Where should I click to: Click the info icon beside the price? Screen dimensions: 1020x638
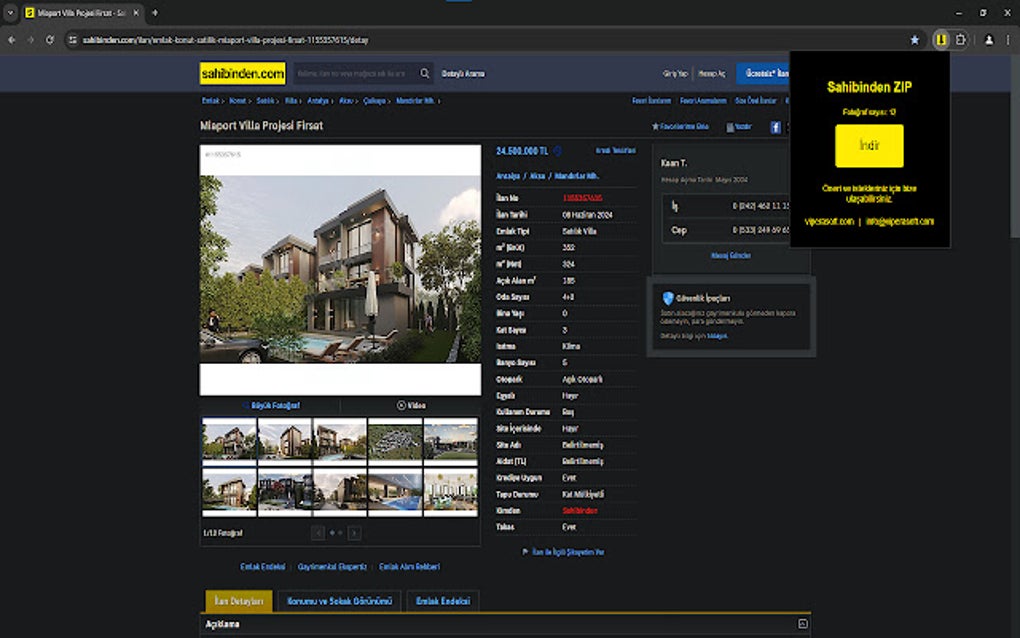pyautogui.click(x=557, y=151)
